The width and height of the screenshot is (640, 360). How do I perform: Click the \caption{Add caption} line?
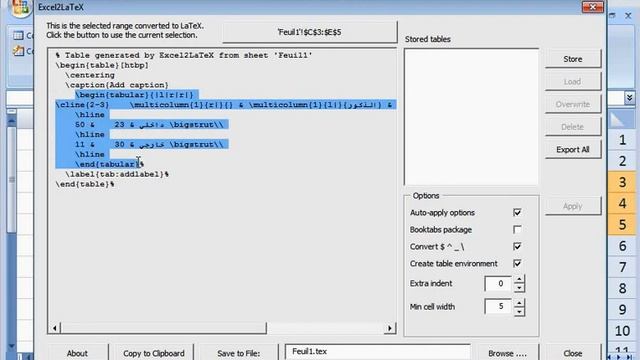117,85
